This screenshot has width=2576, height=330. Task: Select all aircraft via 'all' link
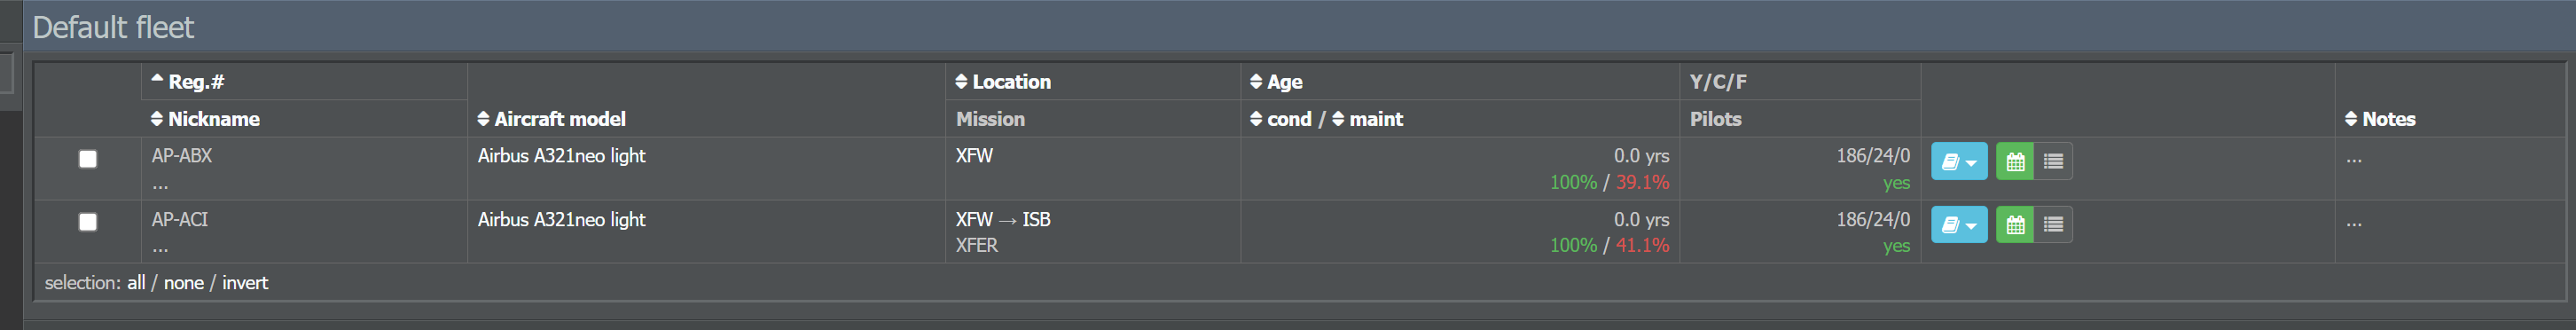(x=136, y=283)
